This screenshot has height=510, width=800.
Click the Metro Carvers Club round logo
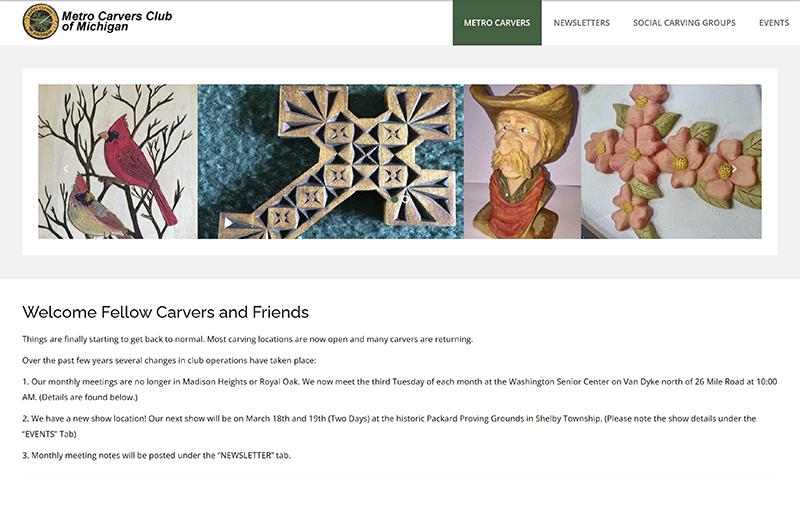coord(41,22)
